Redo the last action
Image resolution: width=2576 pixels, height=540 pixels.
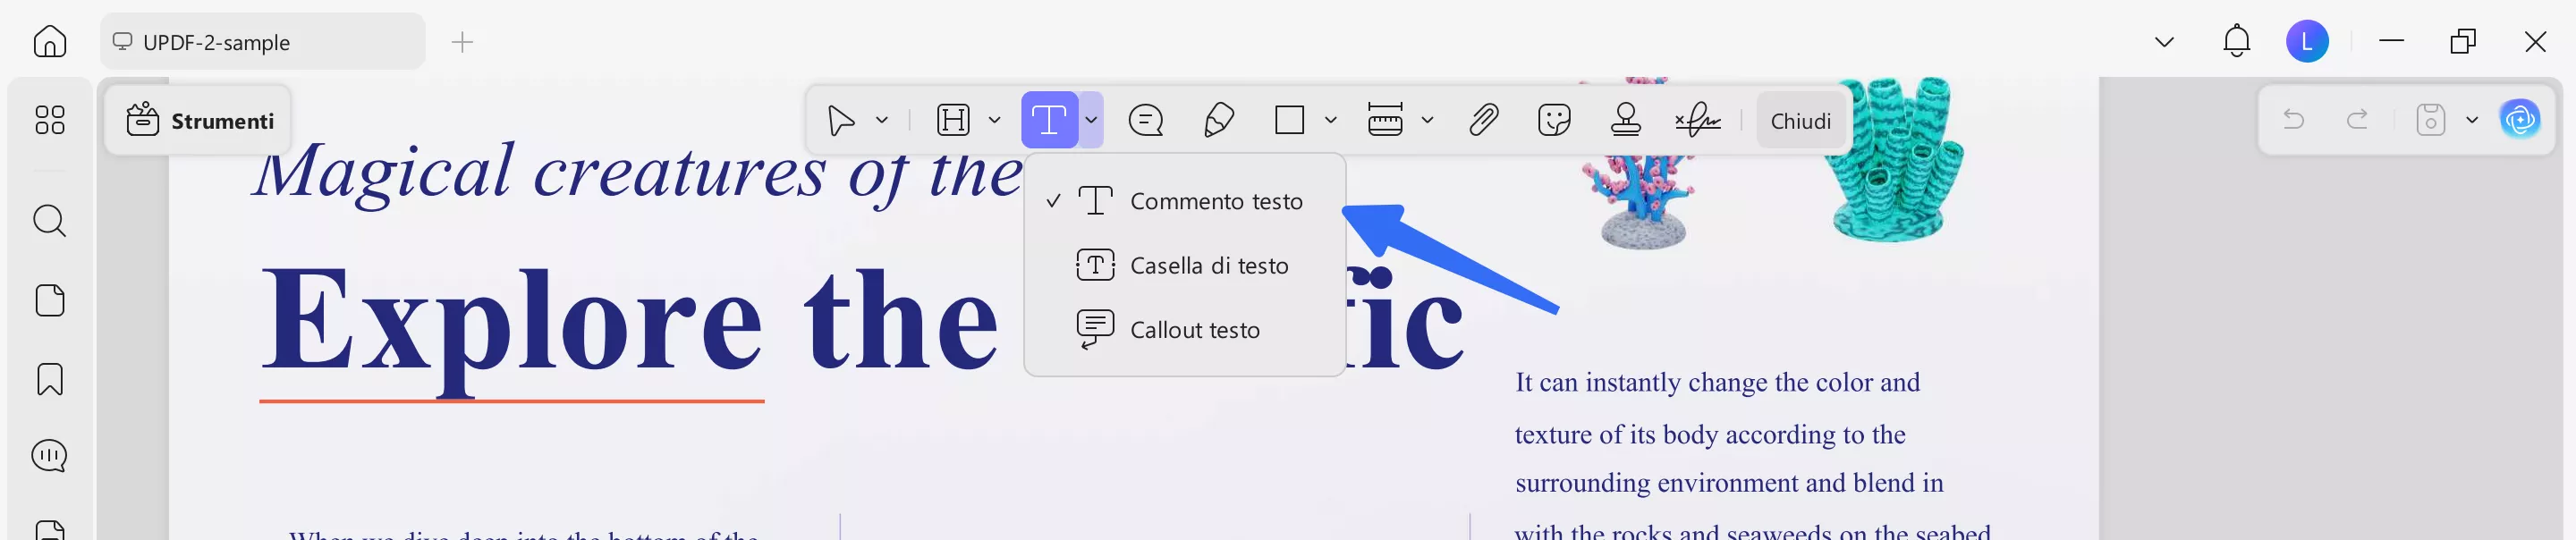click(x=2357, y=120)
